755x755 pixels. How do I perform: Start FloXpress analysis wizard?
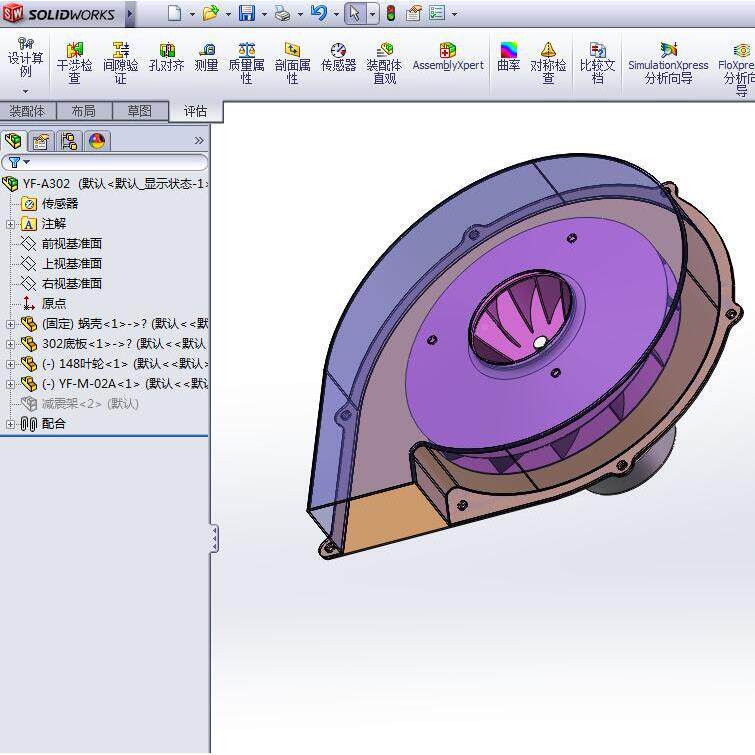(737, 70)
